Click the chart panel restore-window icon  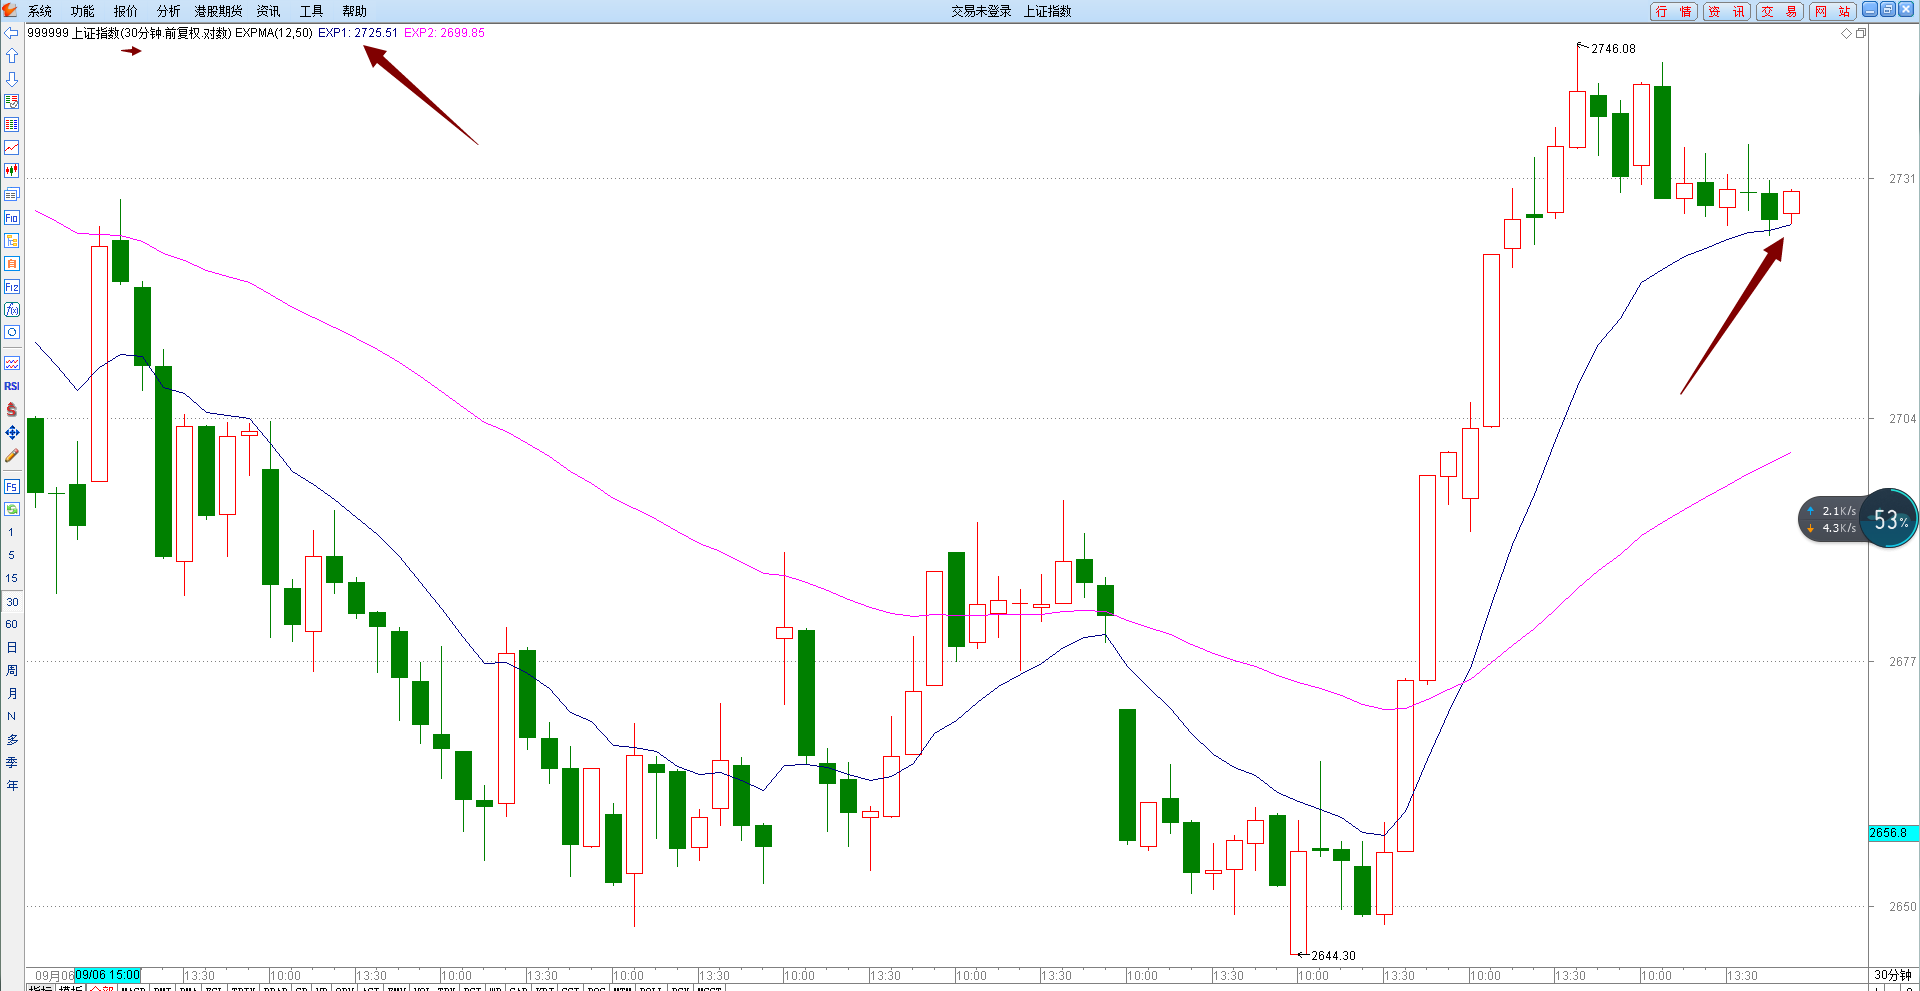(x=1861, y=33)
